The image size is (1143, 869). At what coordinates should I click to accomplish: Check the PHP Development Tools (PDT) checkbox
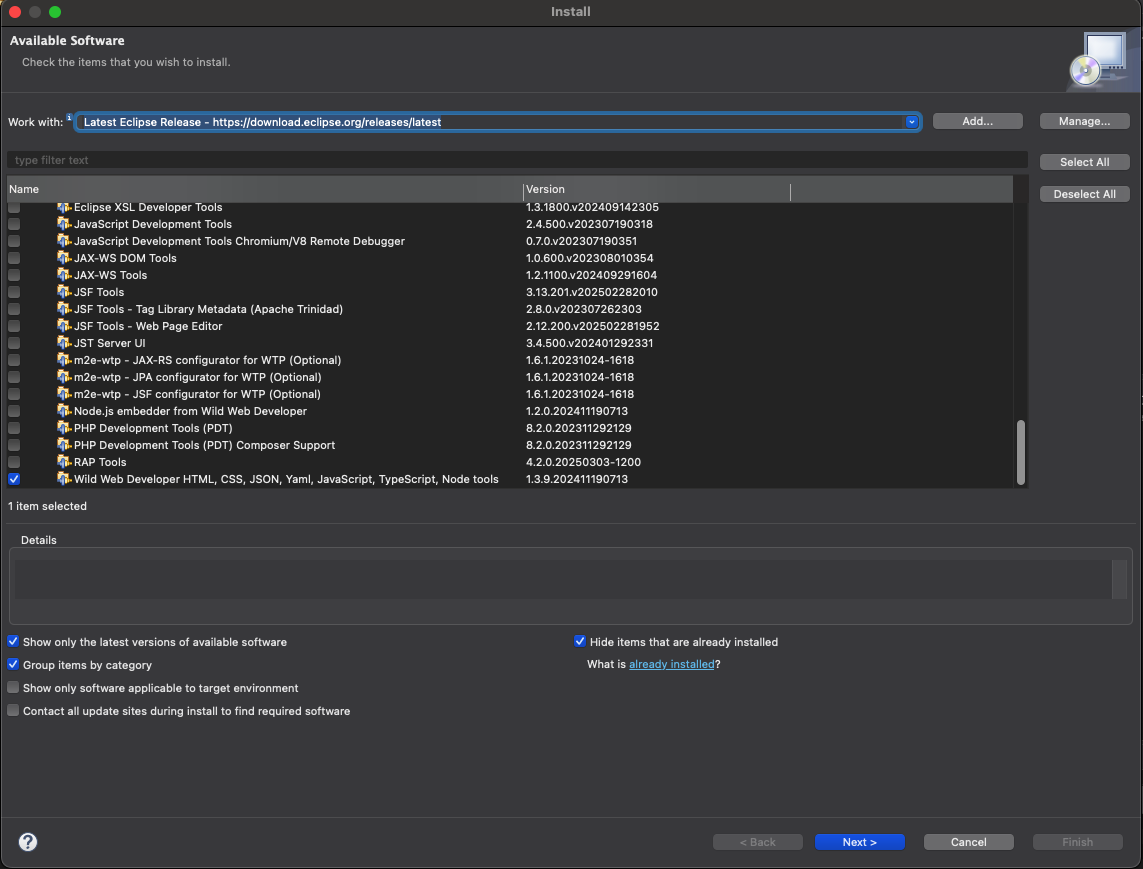coord(14,429)
